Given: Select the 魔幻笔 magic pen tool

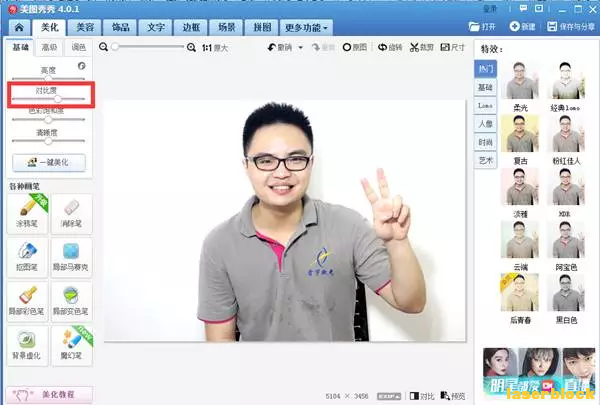Looking at the screenshot, I should [72, 346].
